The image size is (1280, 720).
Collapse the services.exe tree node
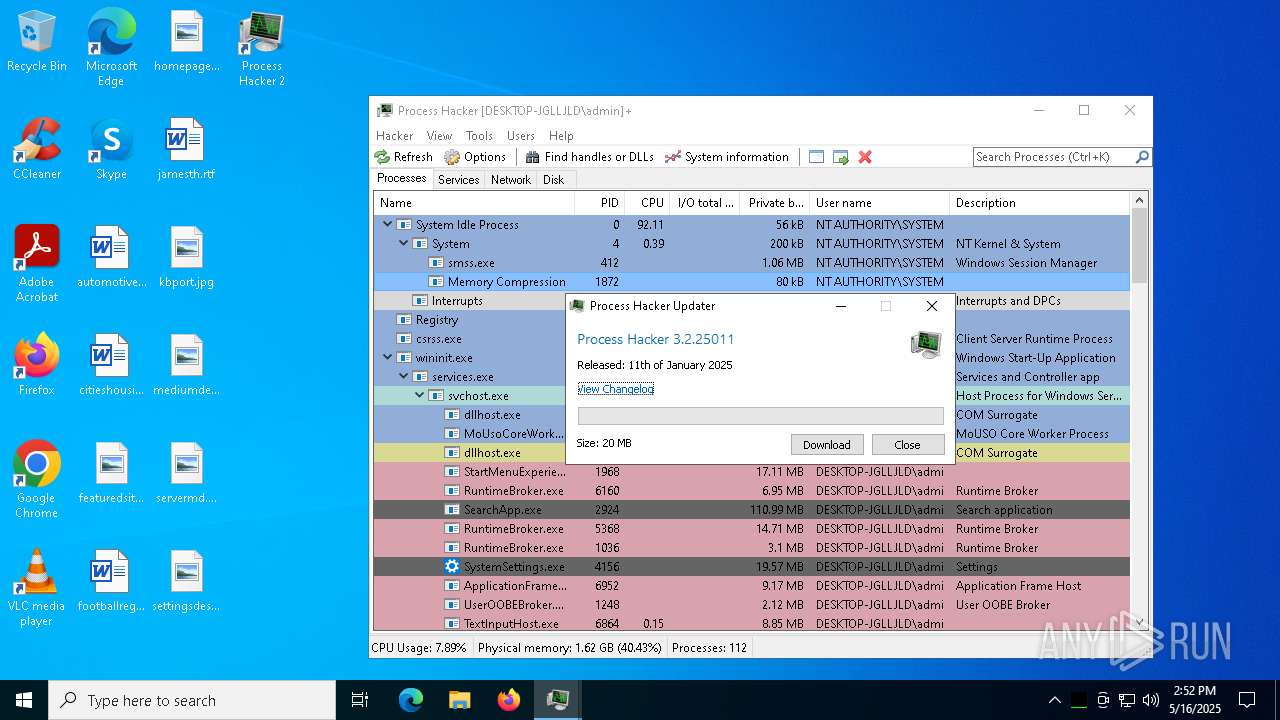click(x=404, y=377)
